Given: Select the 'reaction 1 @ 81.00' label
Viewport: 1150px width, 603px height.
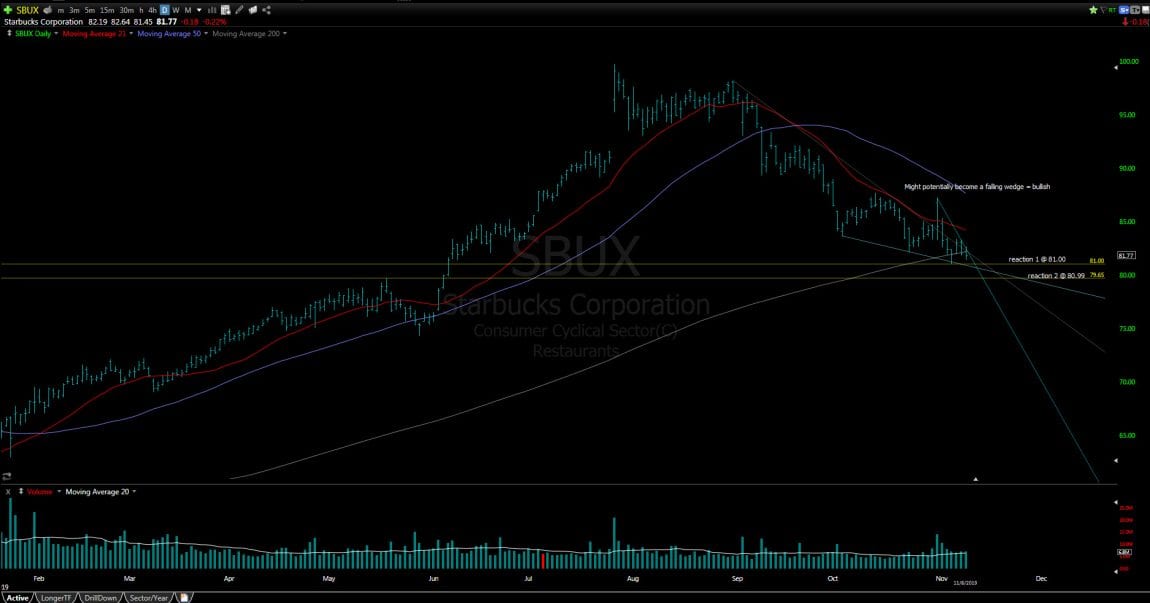Looking at the screenshot, I should [1037, 259].
